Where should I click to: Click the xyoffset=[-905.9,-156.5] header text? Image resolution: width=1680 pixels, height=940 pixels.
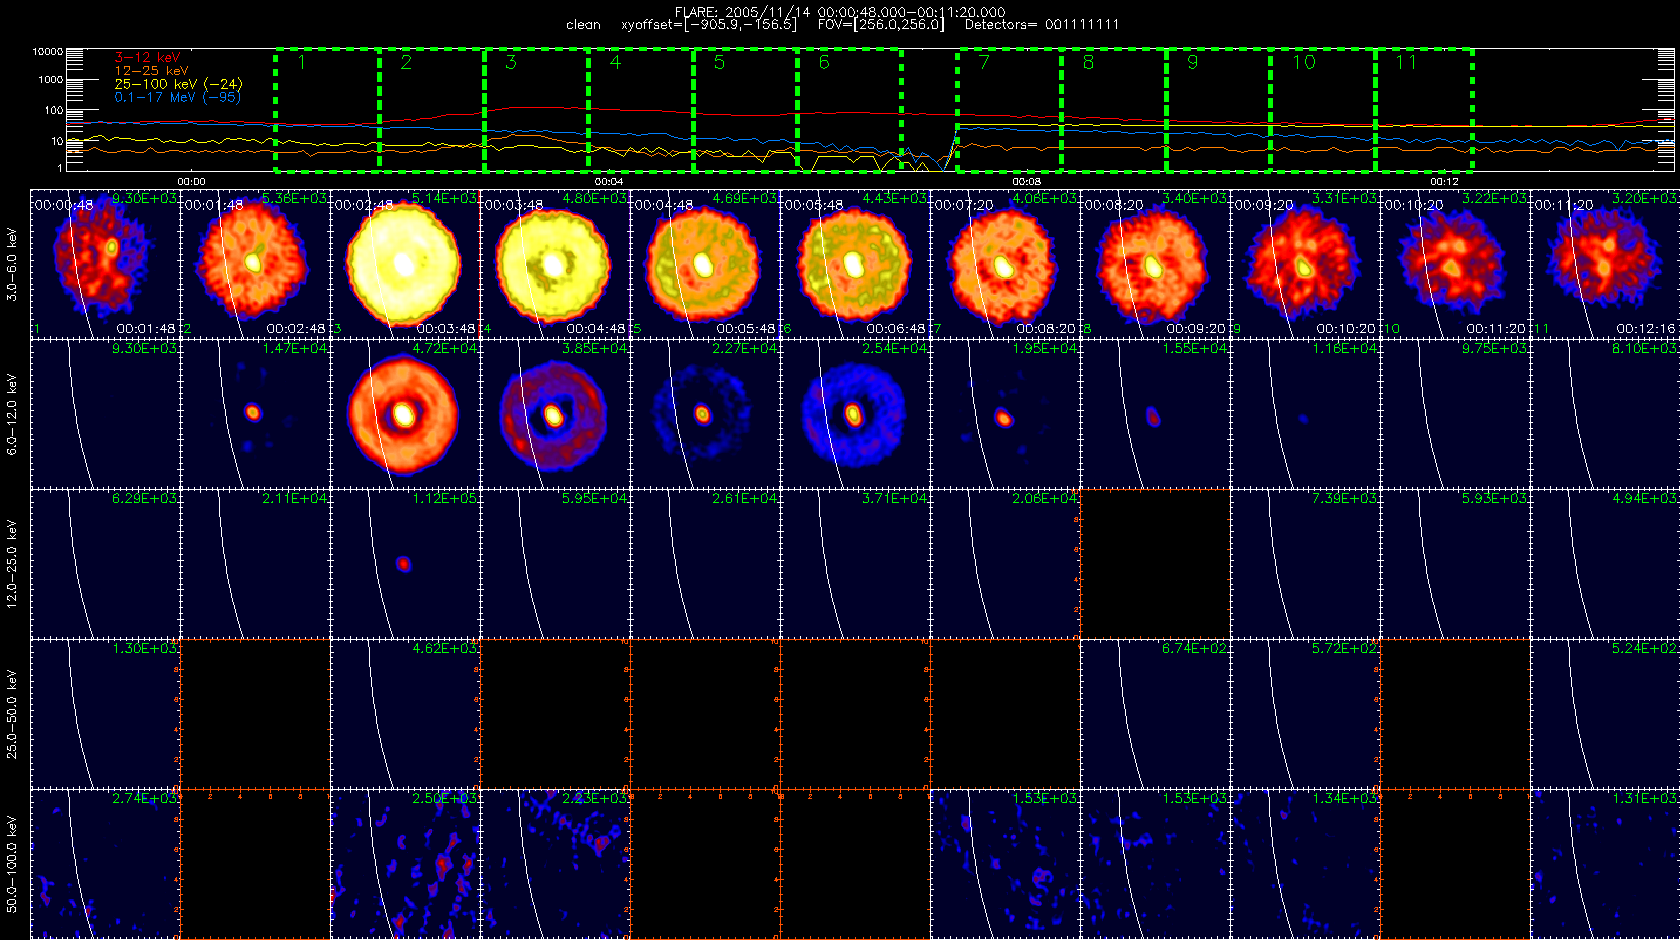709,24
